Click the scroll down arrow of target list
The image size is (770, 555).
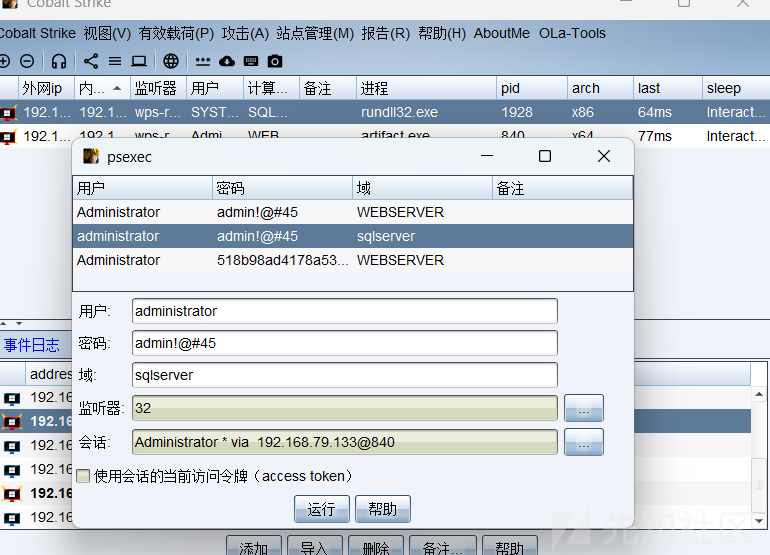coord(759,521)
